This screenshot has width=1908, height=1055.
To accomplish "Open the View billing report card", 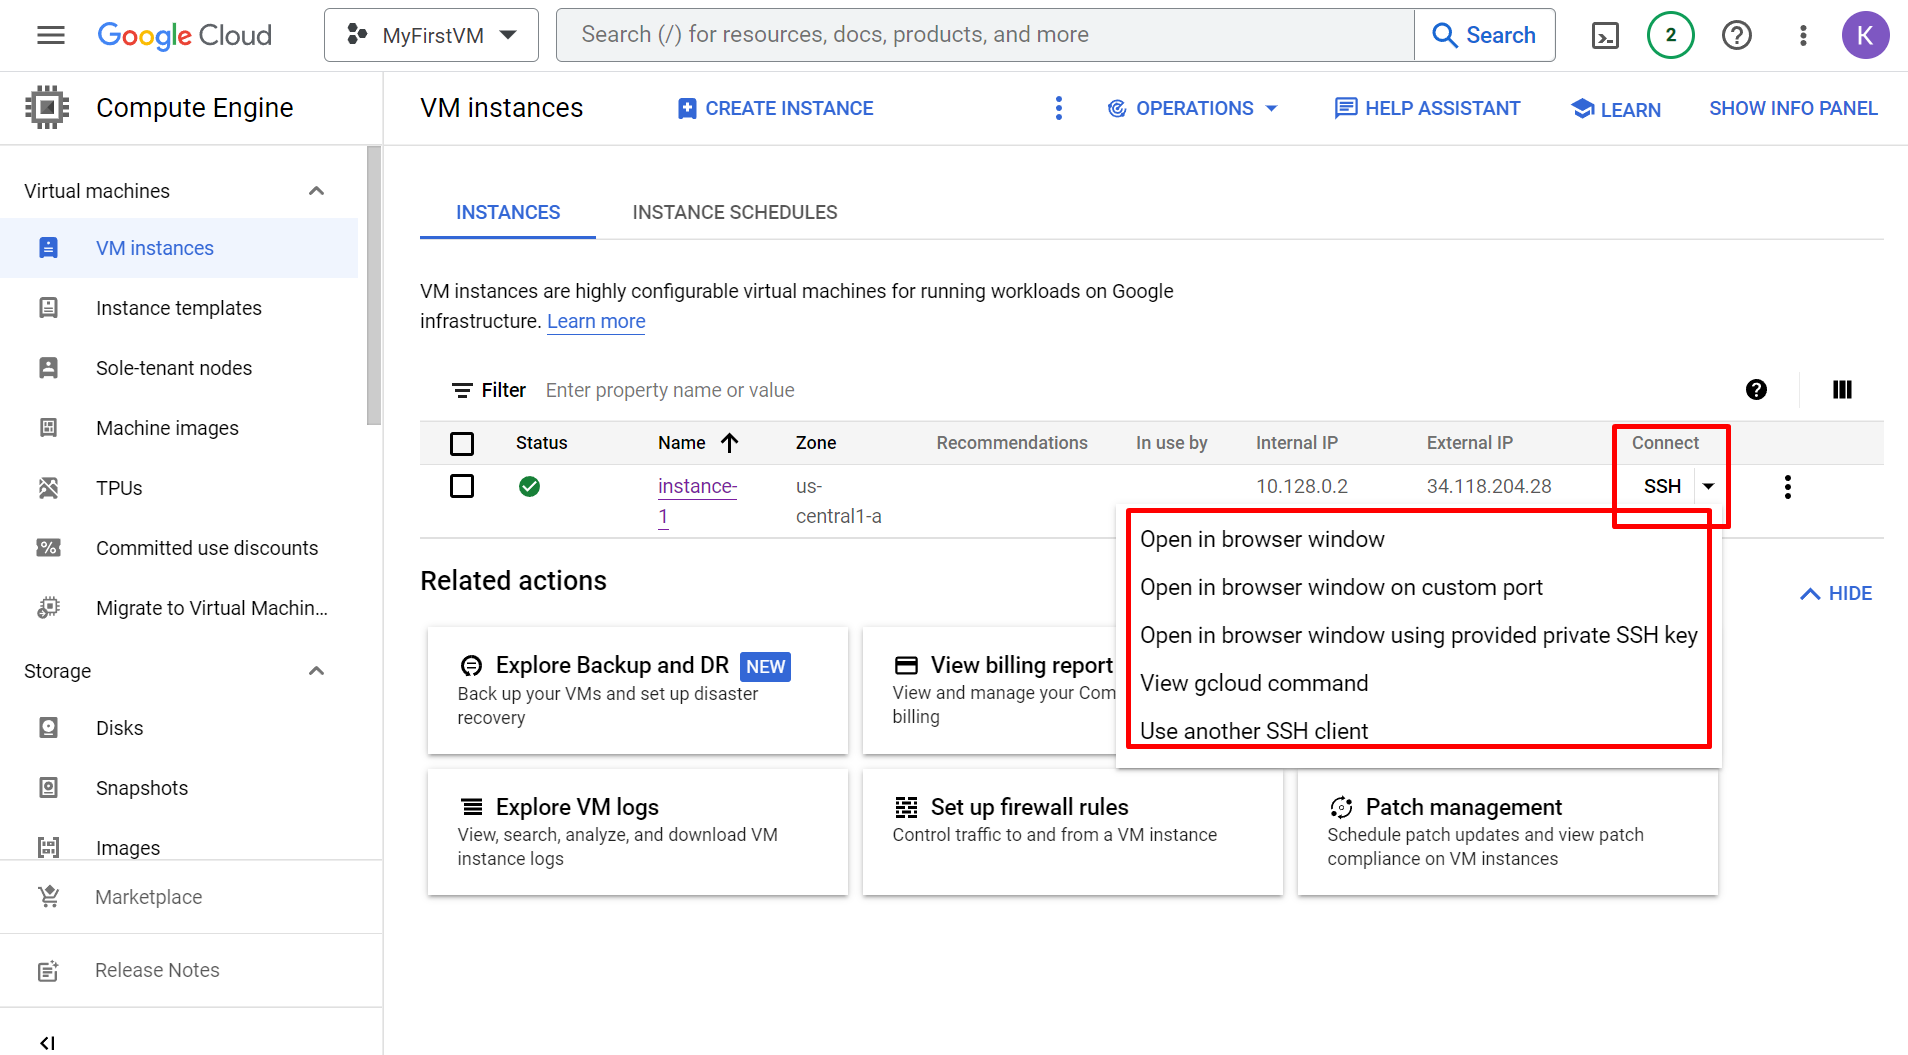I will point(989,690).
